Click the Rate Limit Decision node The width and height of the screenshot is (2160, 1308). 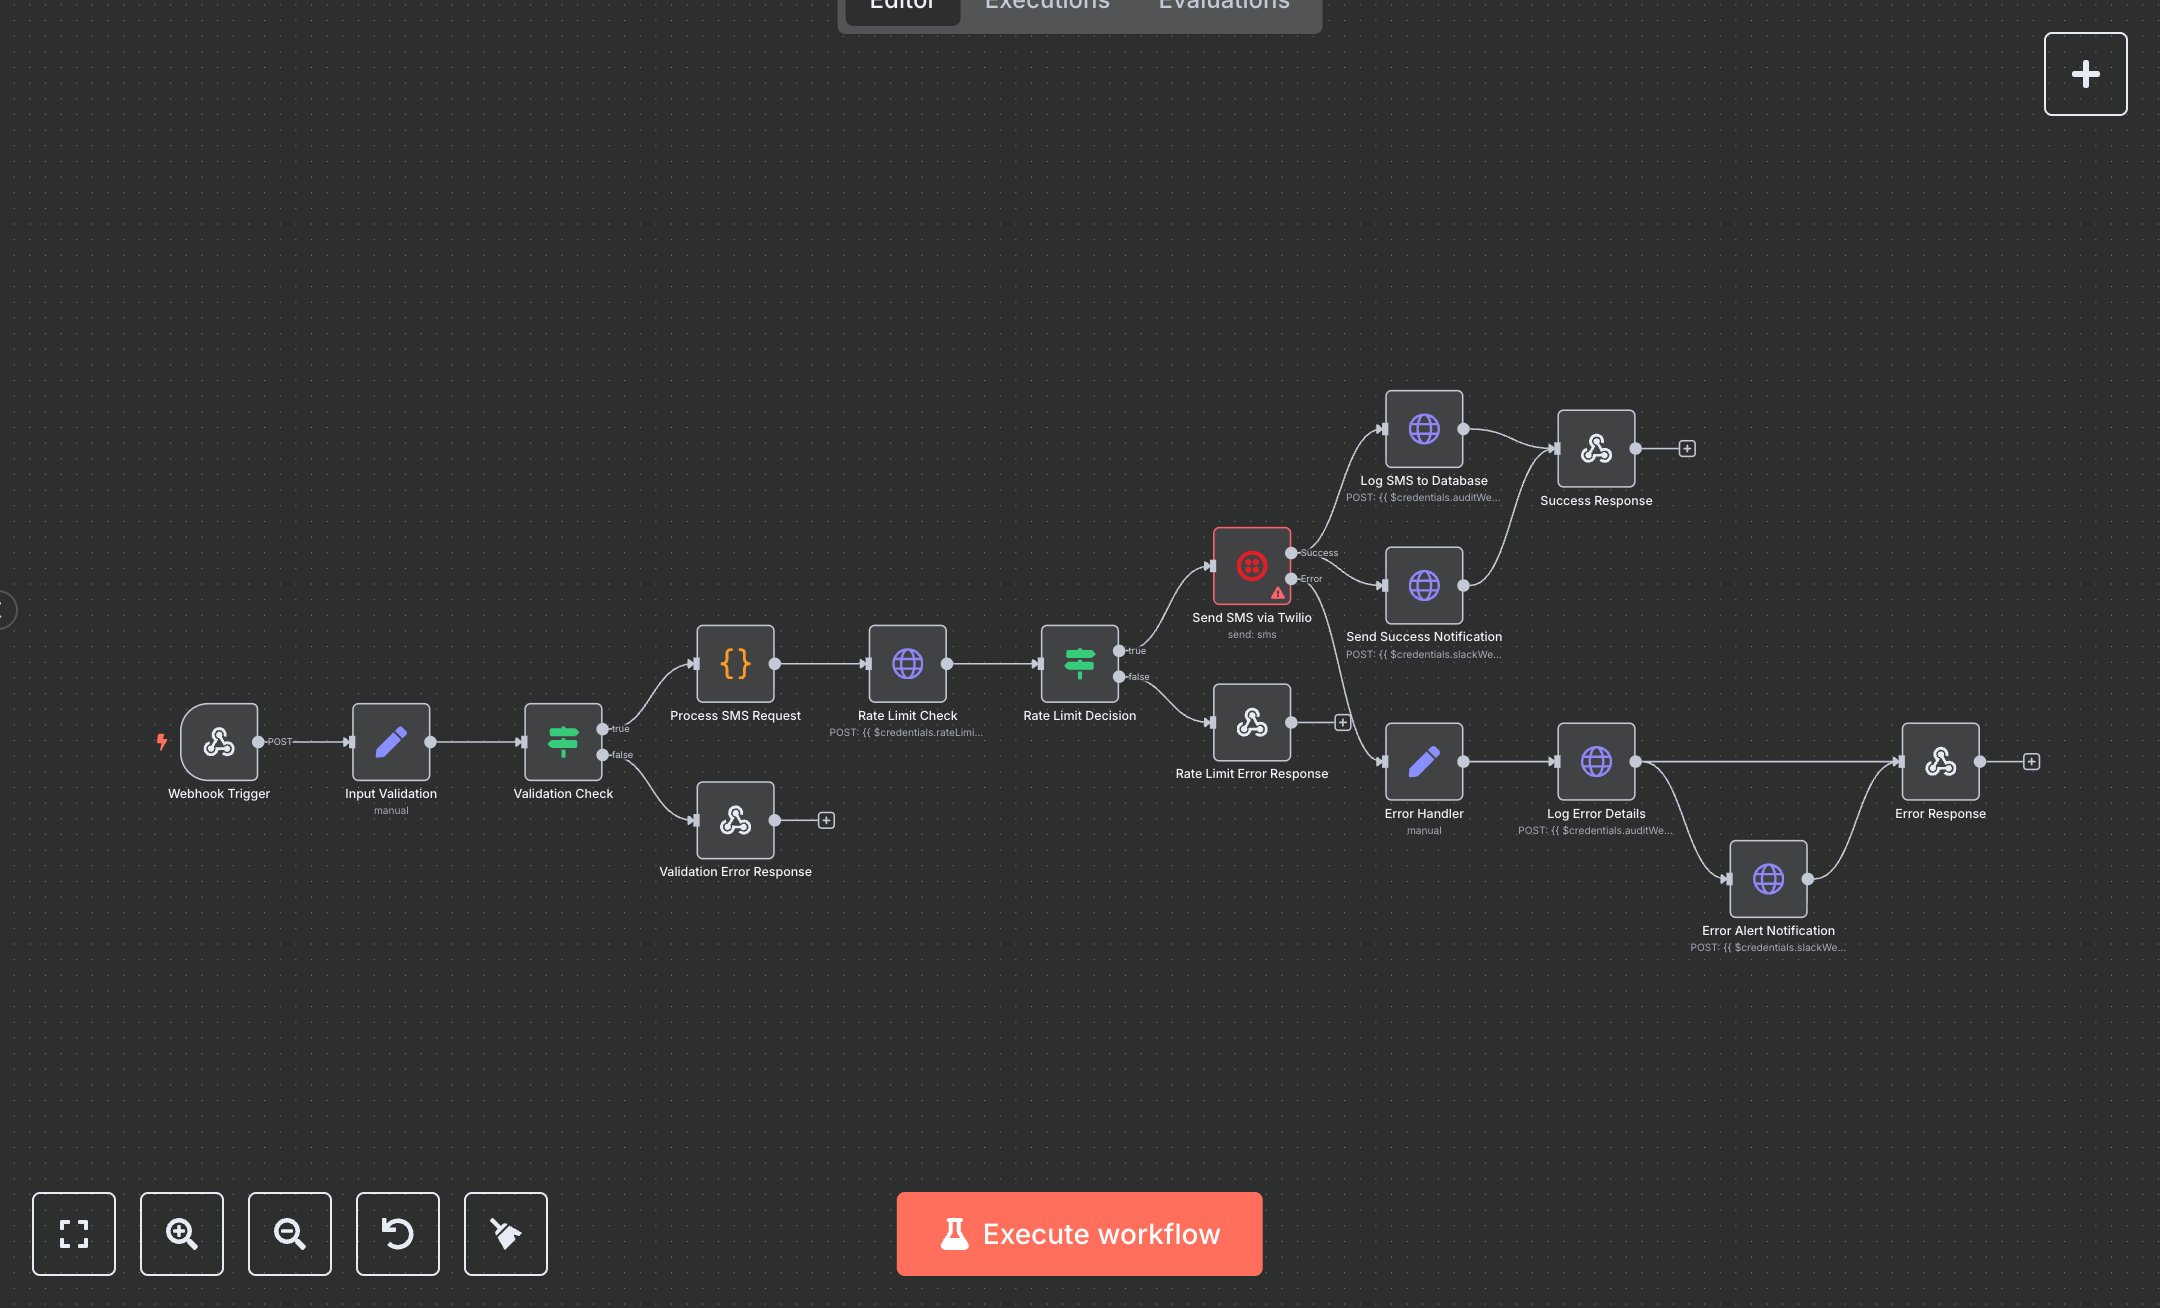coord(1079,664)
